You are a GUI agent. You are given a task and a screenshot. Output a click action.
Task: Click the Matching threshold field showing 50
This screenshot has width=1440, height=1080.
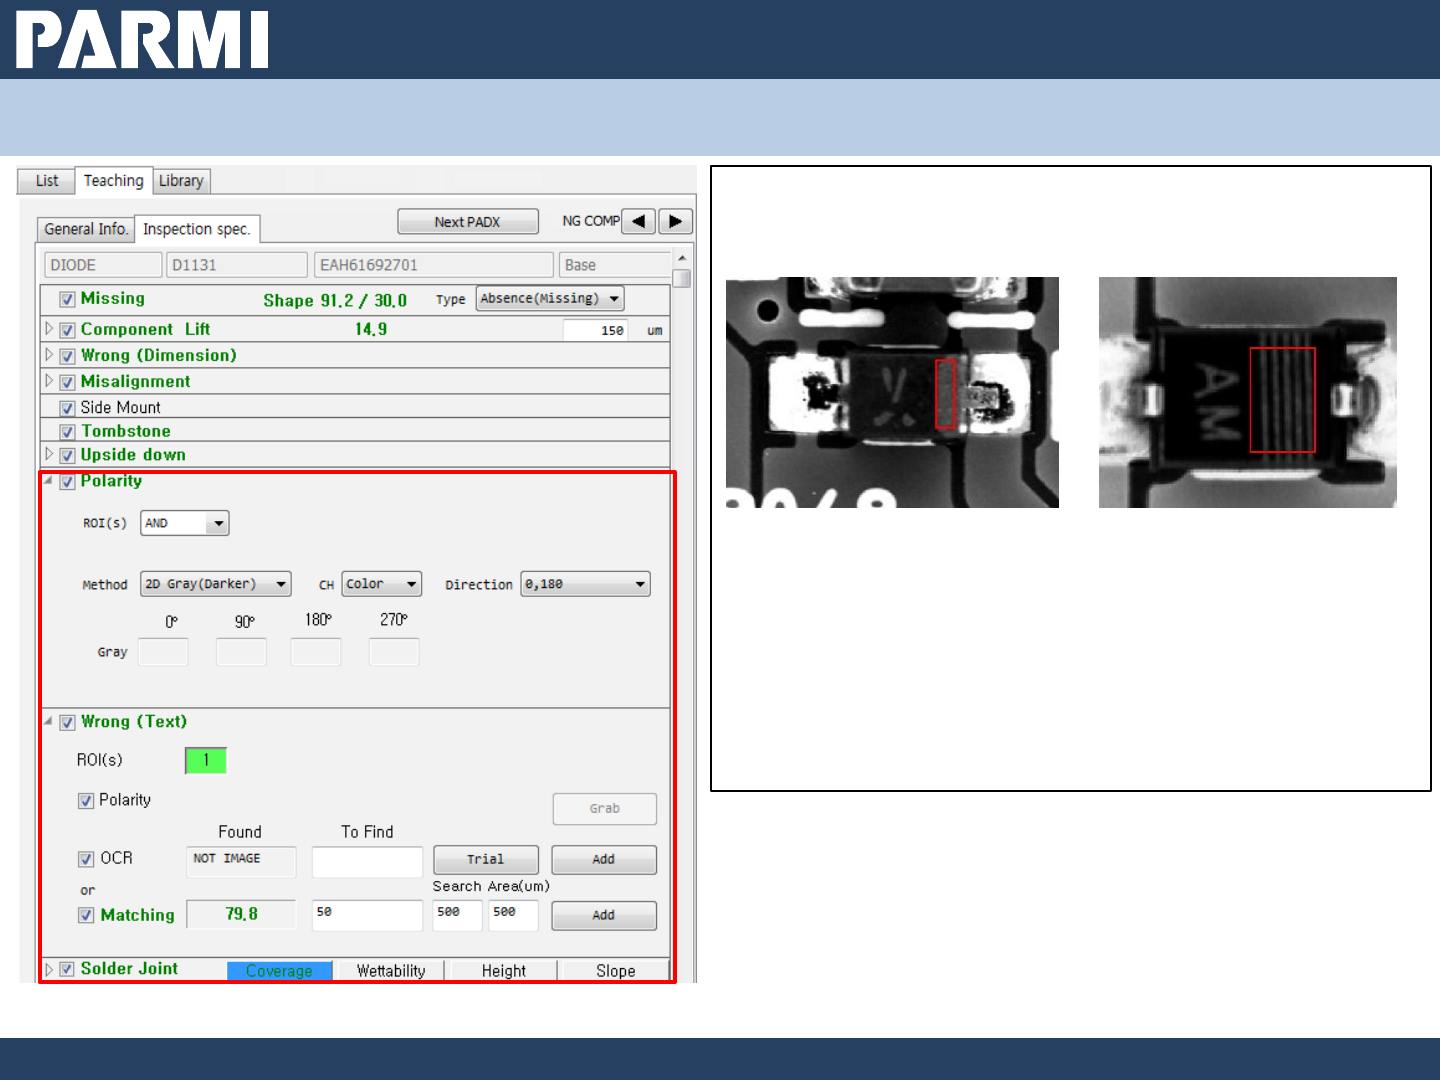[x=367, y=915]
